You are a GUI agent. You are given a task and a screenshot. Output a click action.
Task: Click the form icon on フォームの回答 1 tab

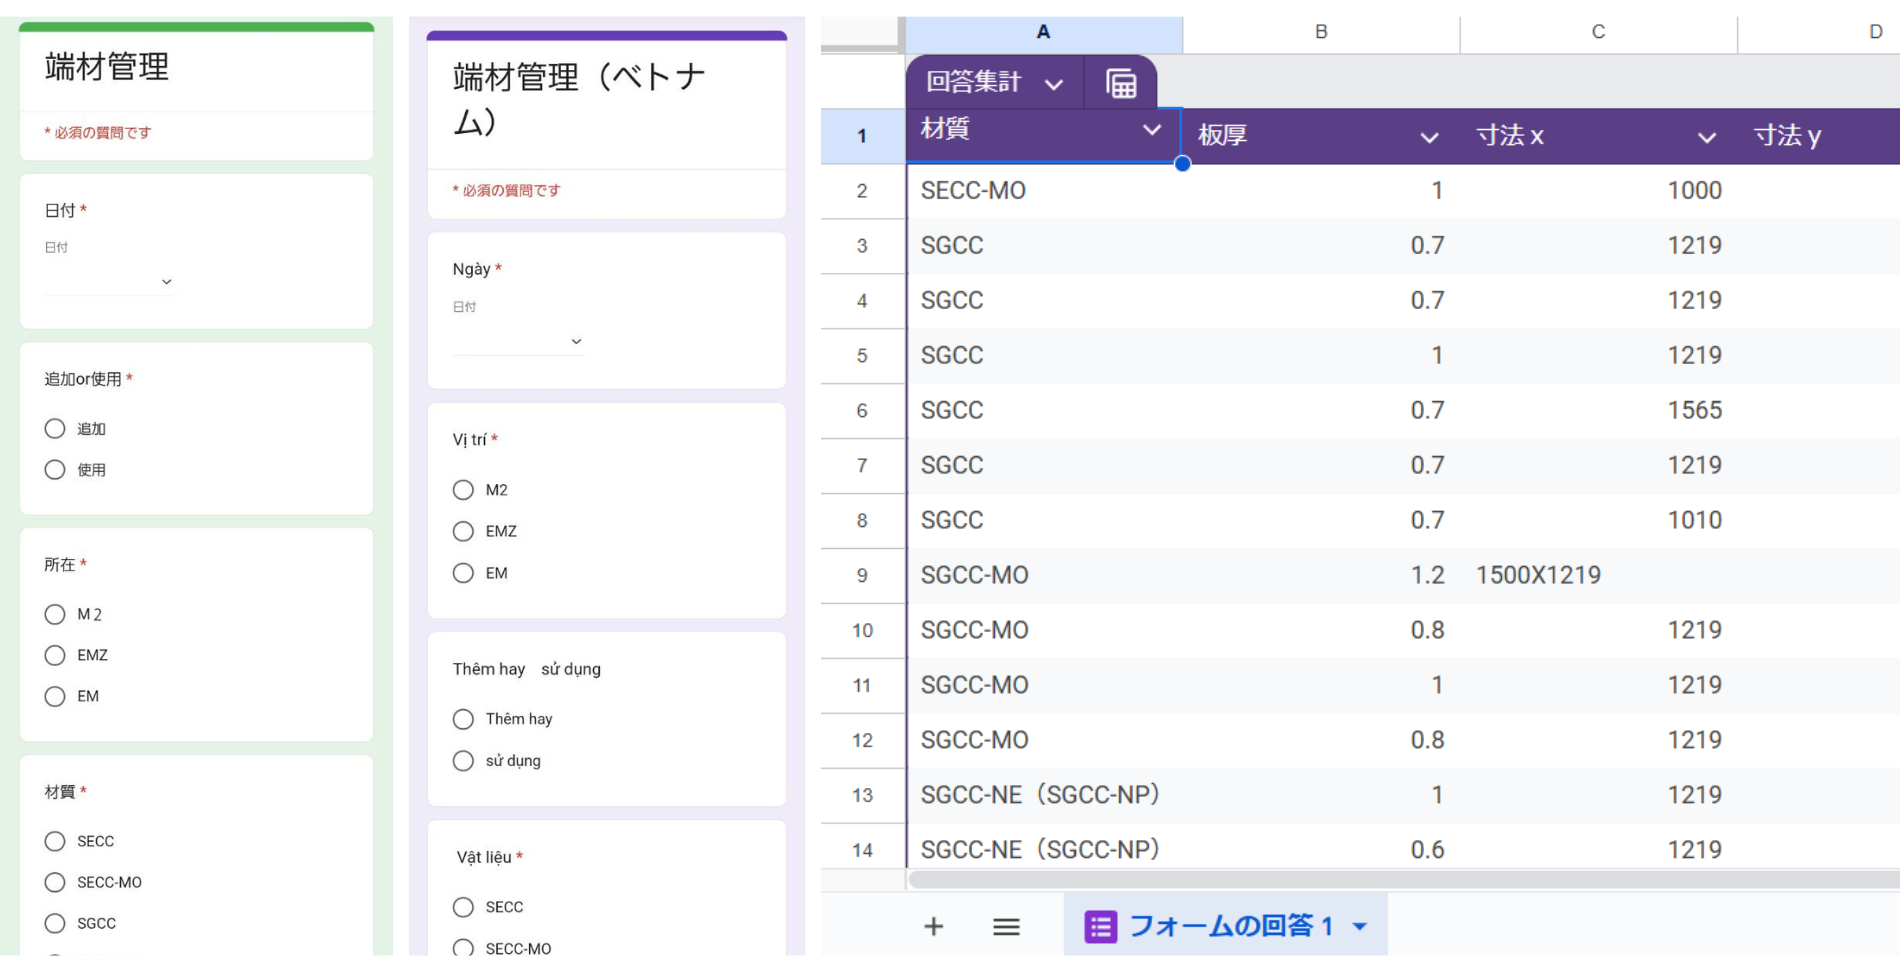1100,926
